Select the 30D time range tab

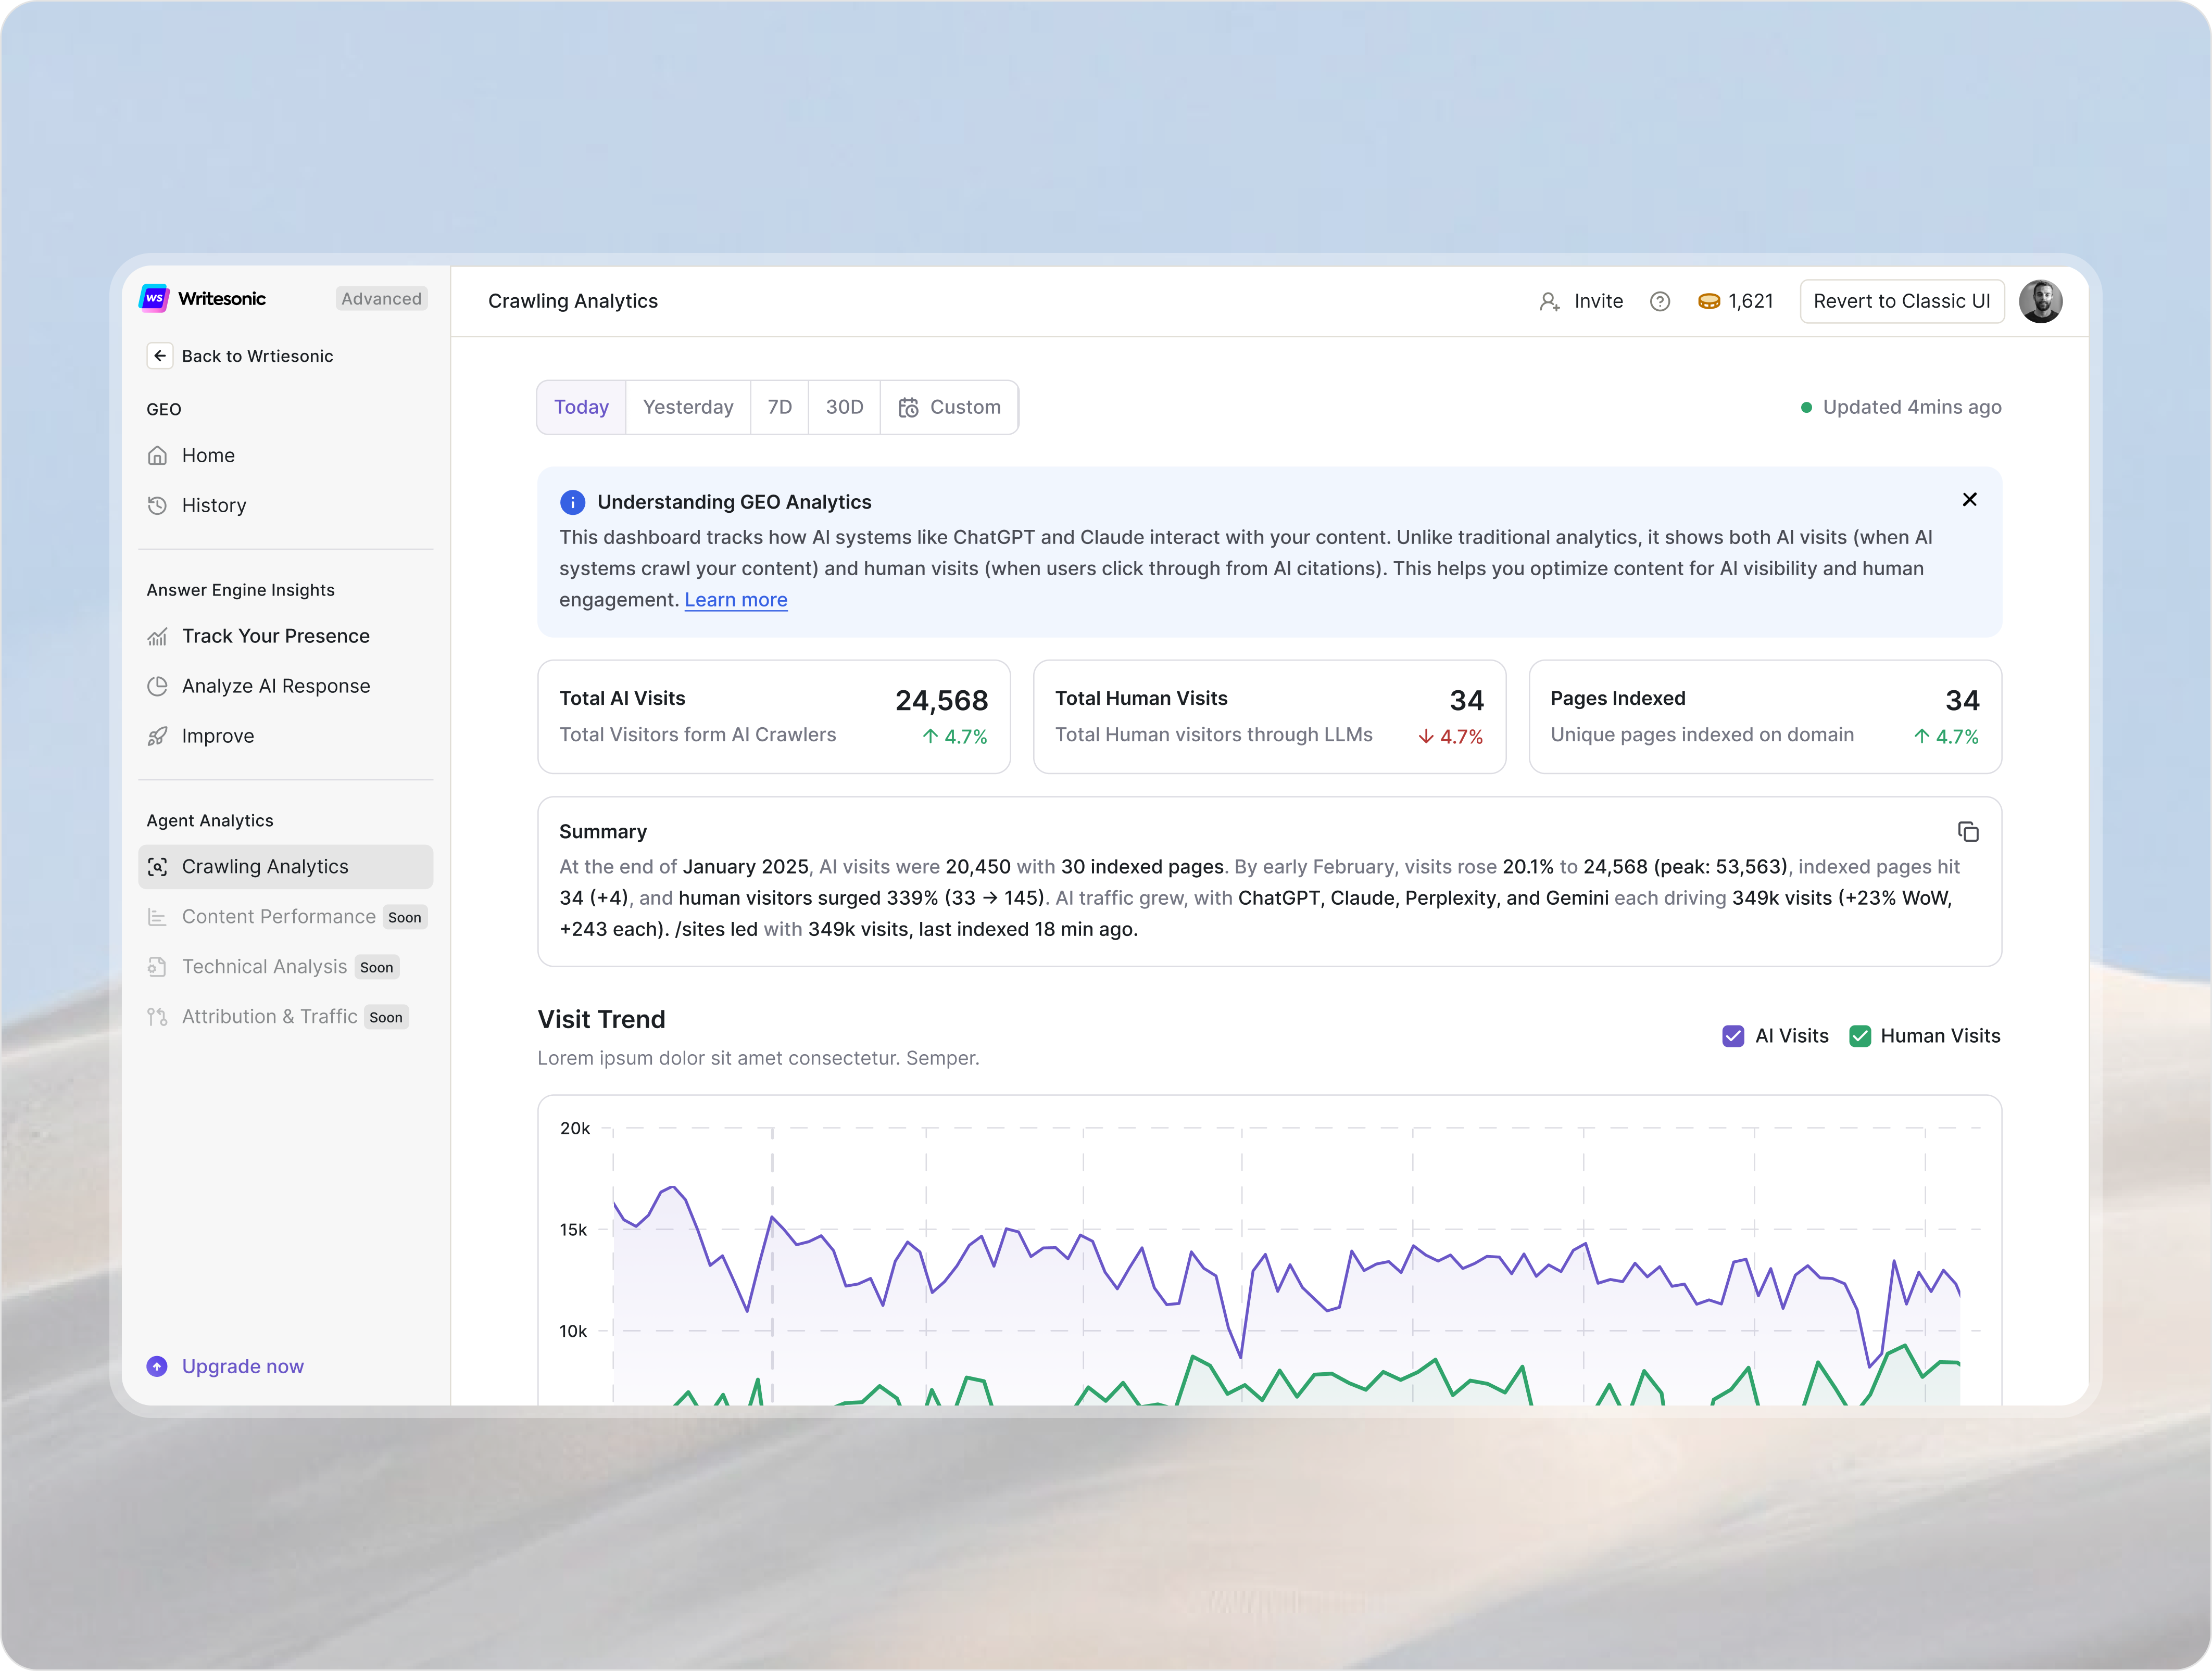(x=844, y=407)
